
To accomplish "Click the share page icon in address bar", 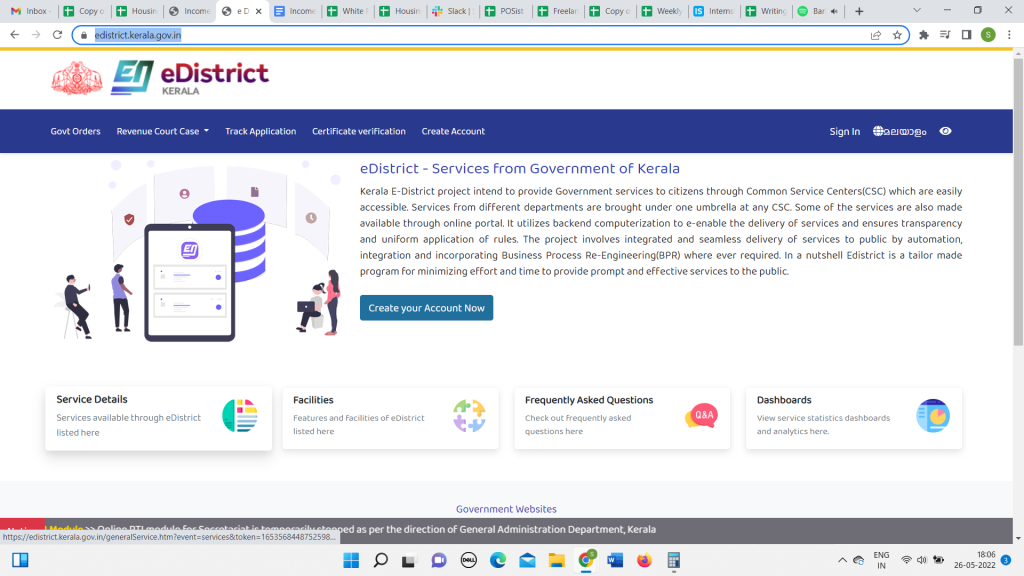I will point(876,35).
